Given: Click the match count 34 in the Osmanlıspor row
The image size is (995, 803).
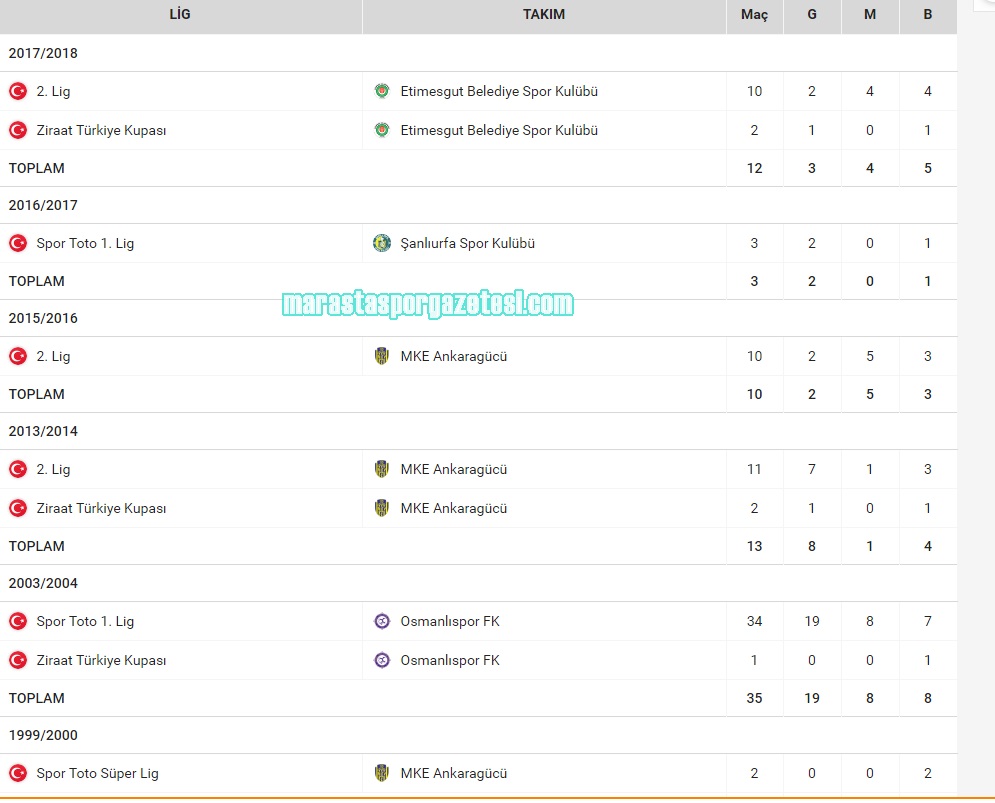Looking at the screenshot, I should (x=754, y=621).
